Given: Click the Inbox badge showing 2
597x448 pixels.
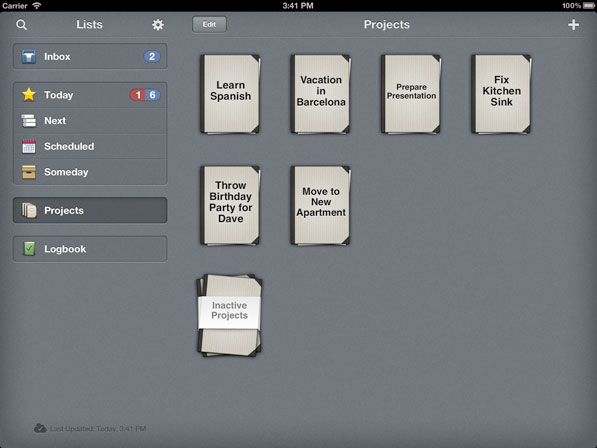Looking at the screenshot, I should (x=152, y=56).
